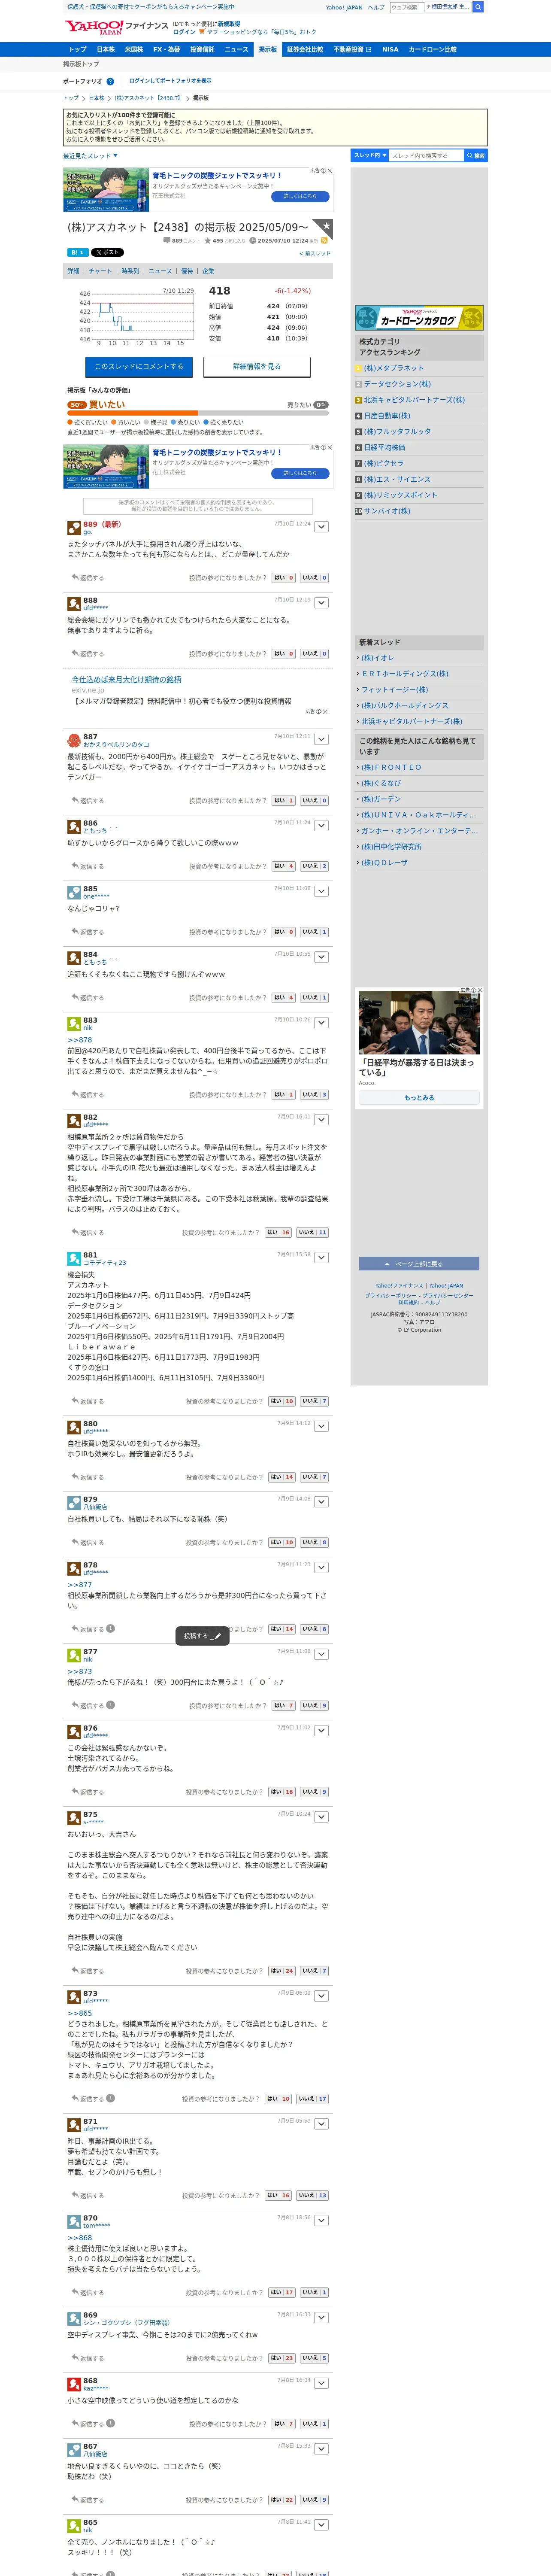Vote はい on post 888
This screenshot has width=551, height=2576.
284,653
